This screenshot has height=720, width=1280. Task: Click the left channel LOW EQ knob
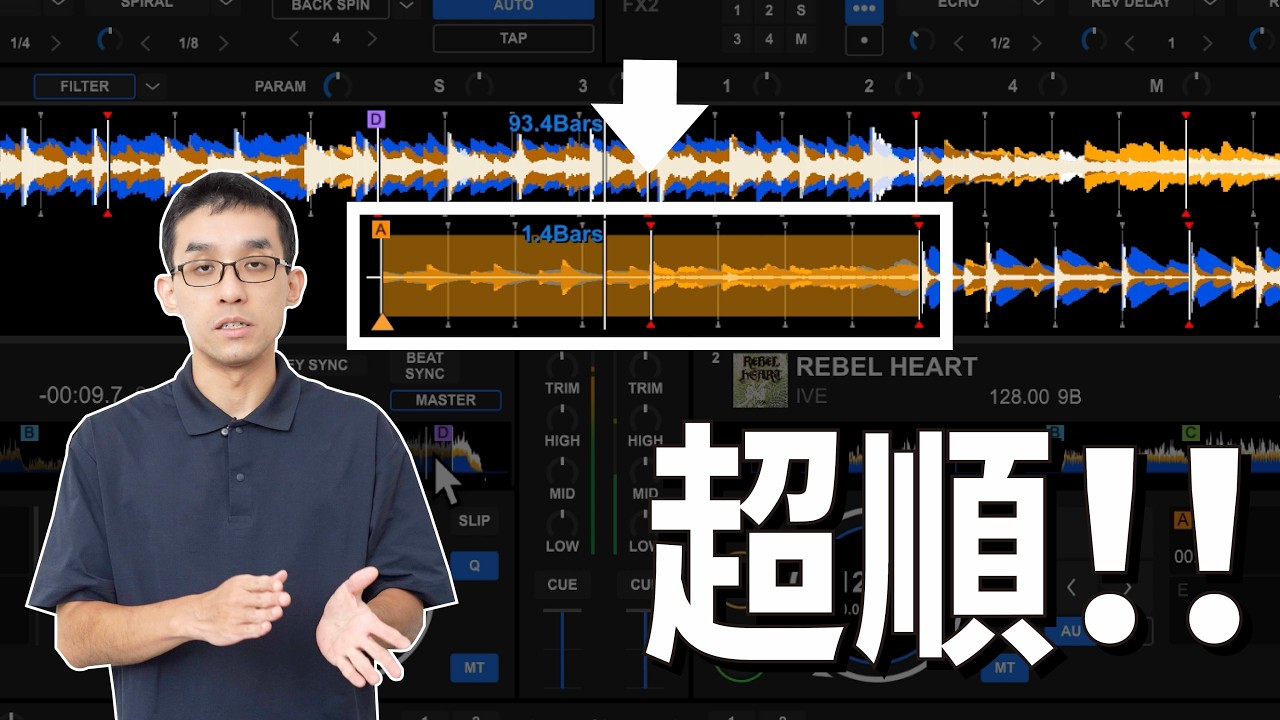click(x=562, y=524)
